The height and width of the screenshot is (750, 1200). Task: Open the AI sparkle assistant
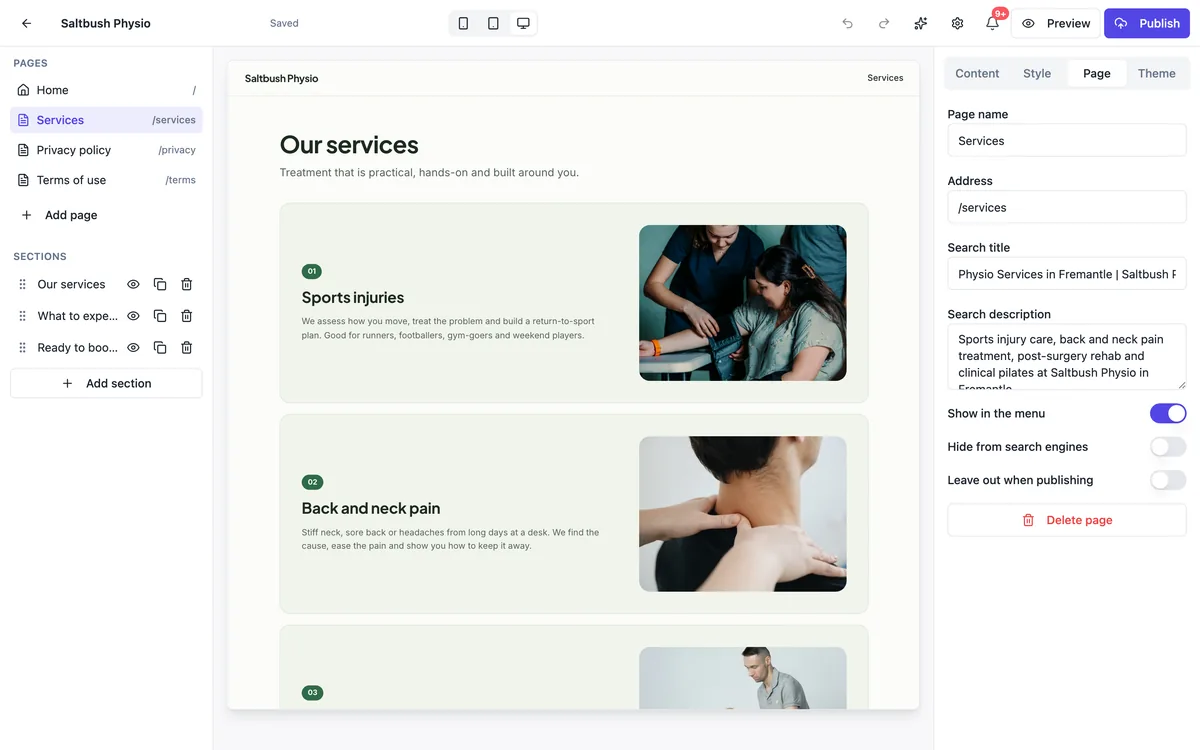[921, 23]
